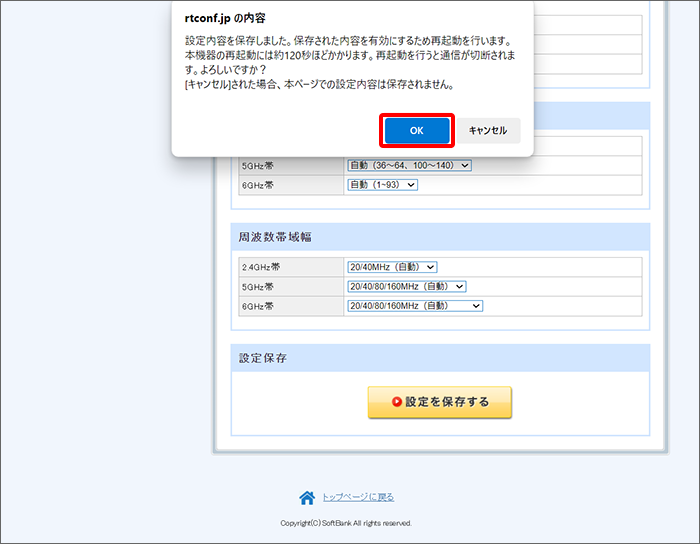Click the 周波数帯域幅 section header

coord(275,237)
